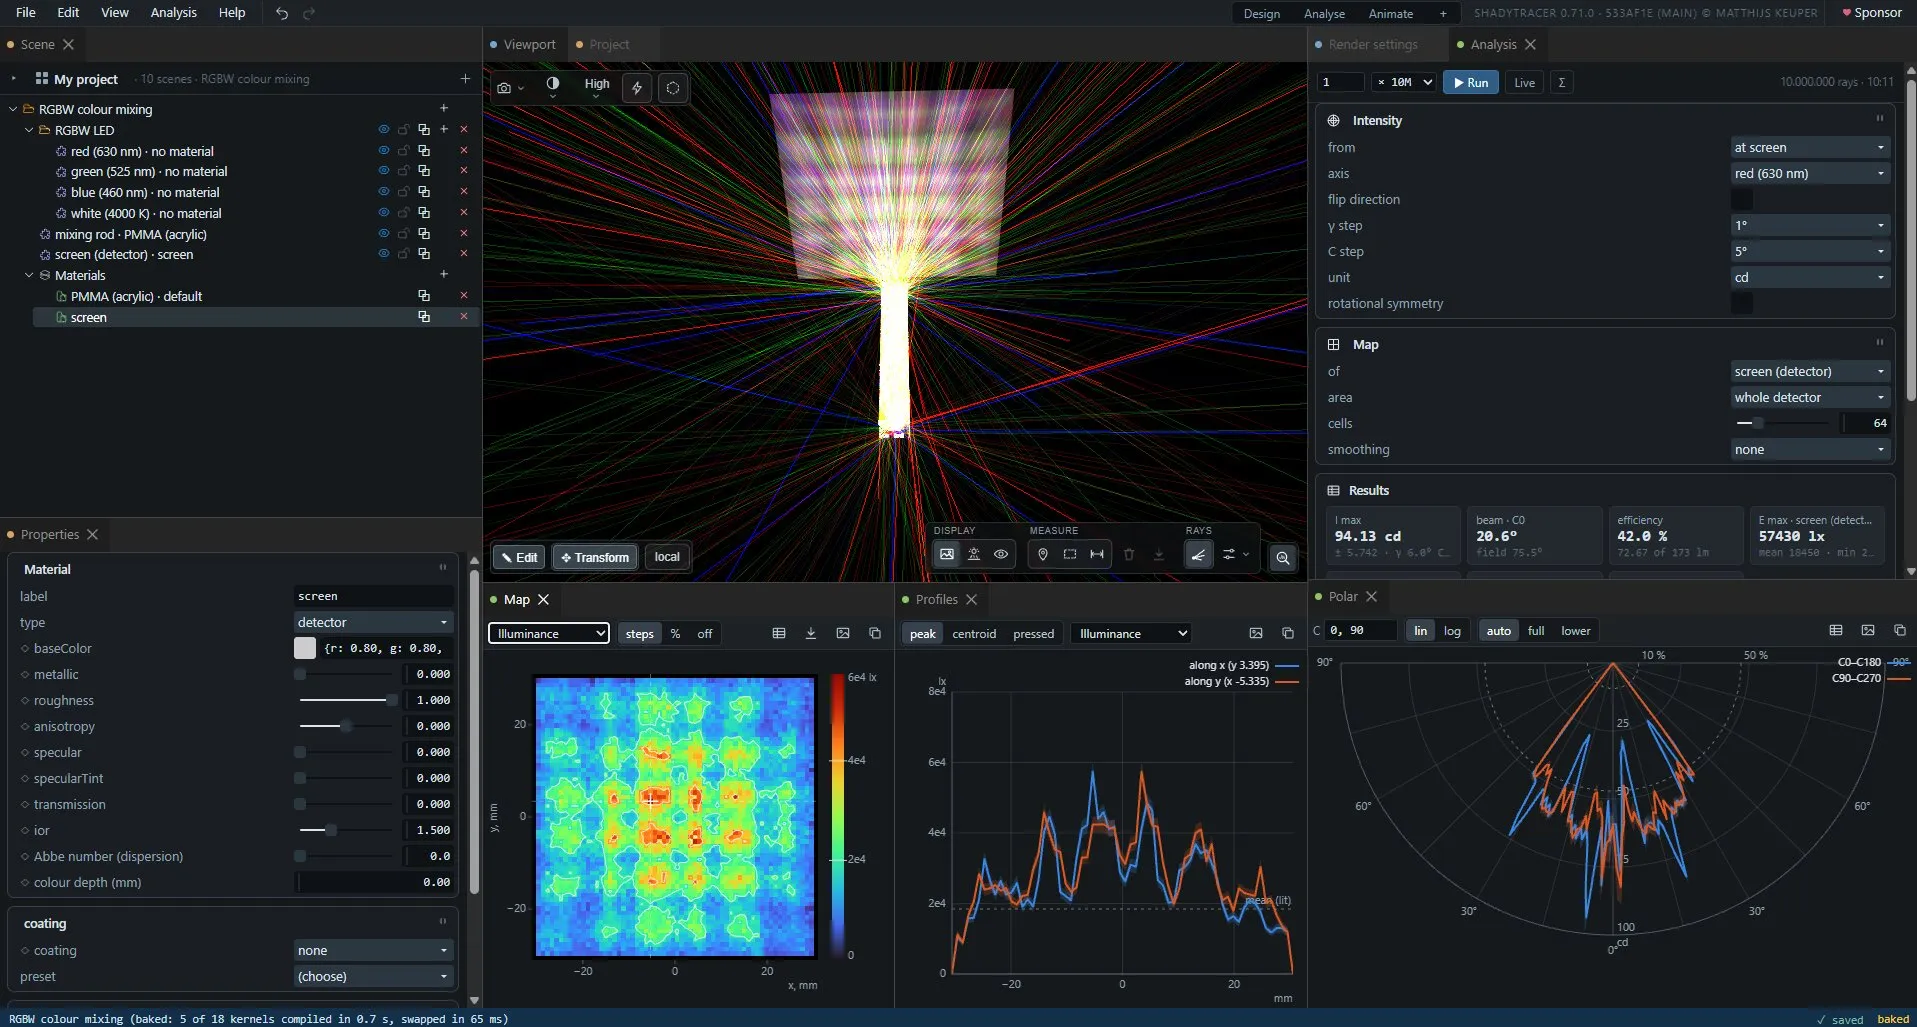Click the hexagon wireframe icon in viewport toolbar
This screenshot has width=1917, height=1027.
pos(673,88)
